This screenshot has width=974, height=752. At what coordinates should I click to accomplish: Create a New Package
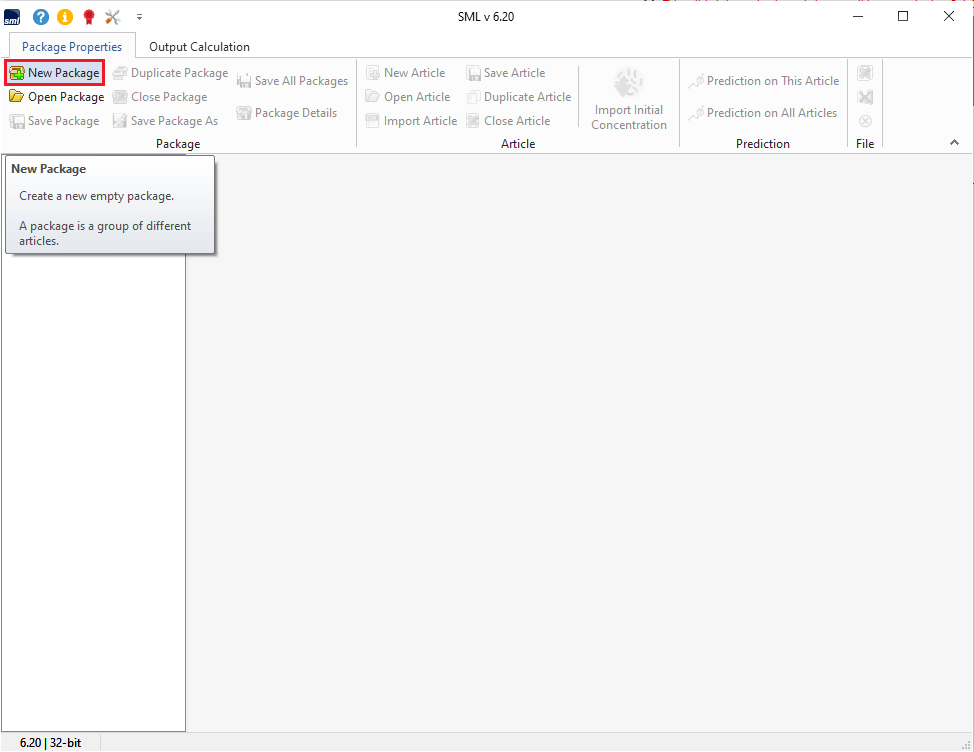(x=55, y=73)
